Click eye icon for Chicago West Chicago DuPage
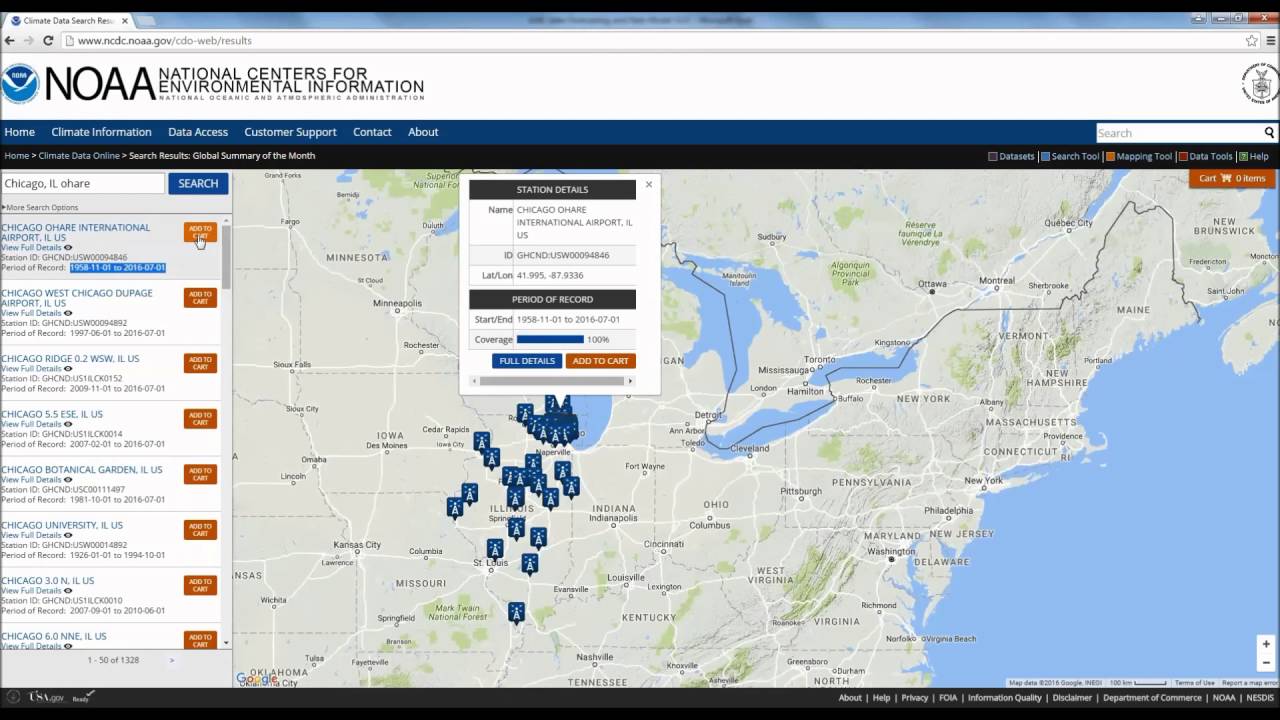The image size is (1280, 720). [x=68, y=313]
